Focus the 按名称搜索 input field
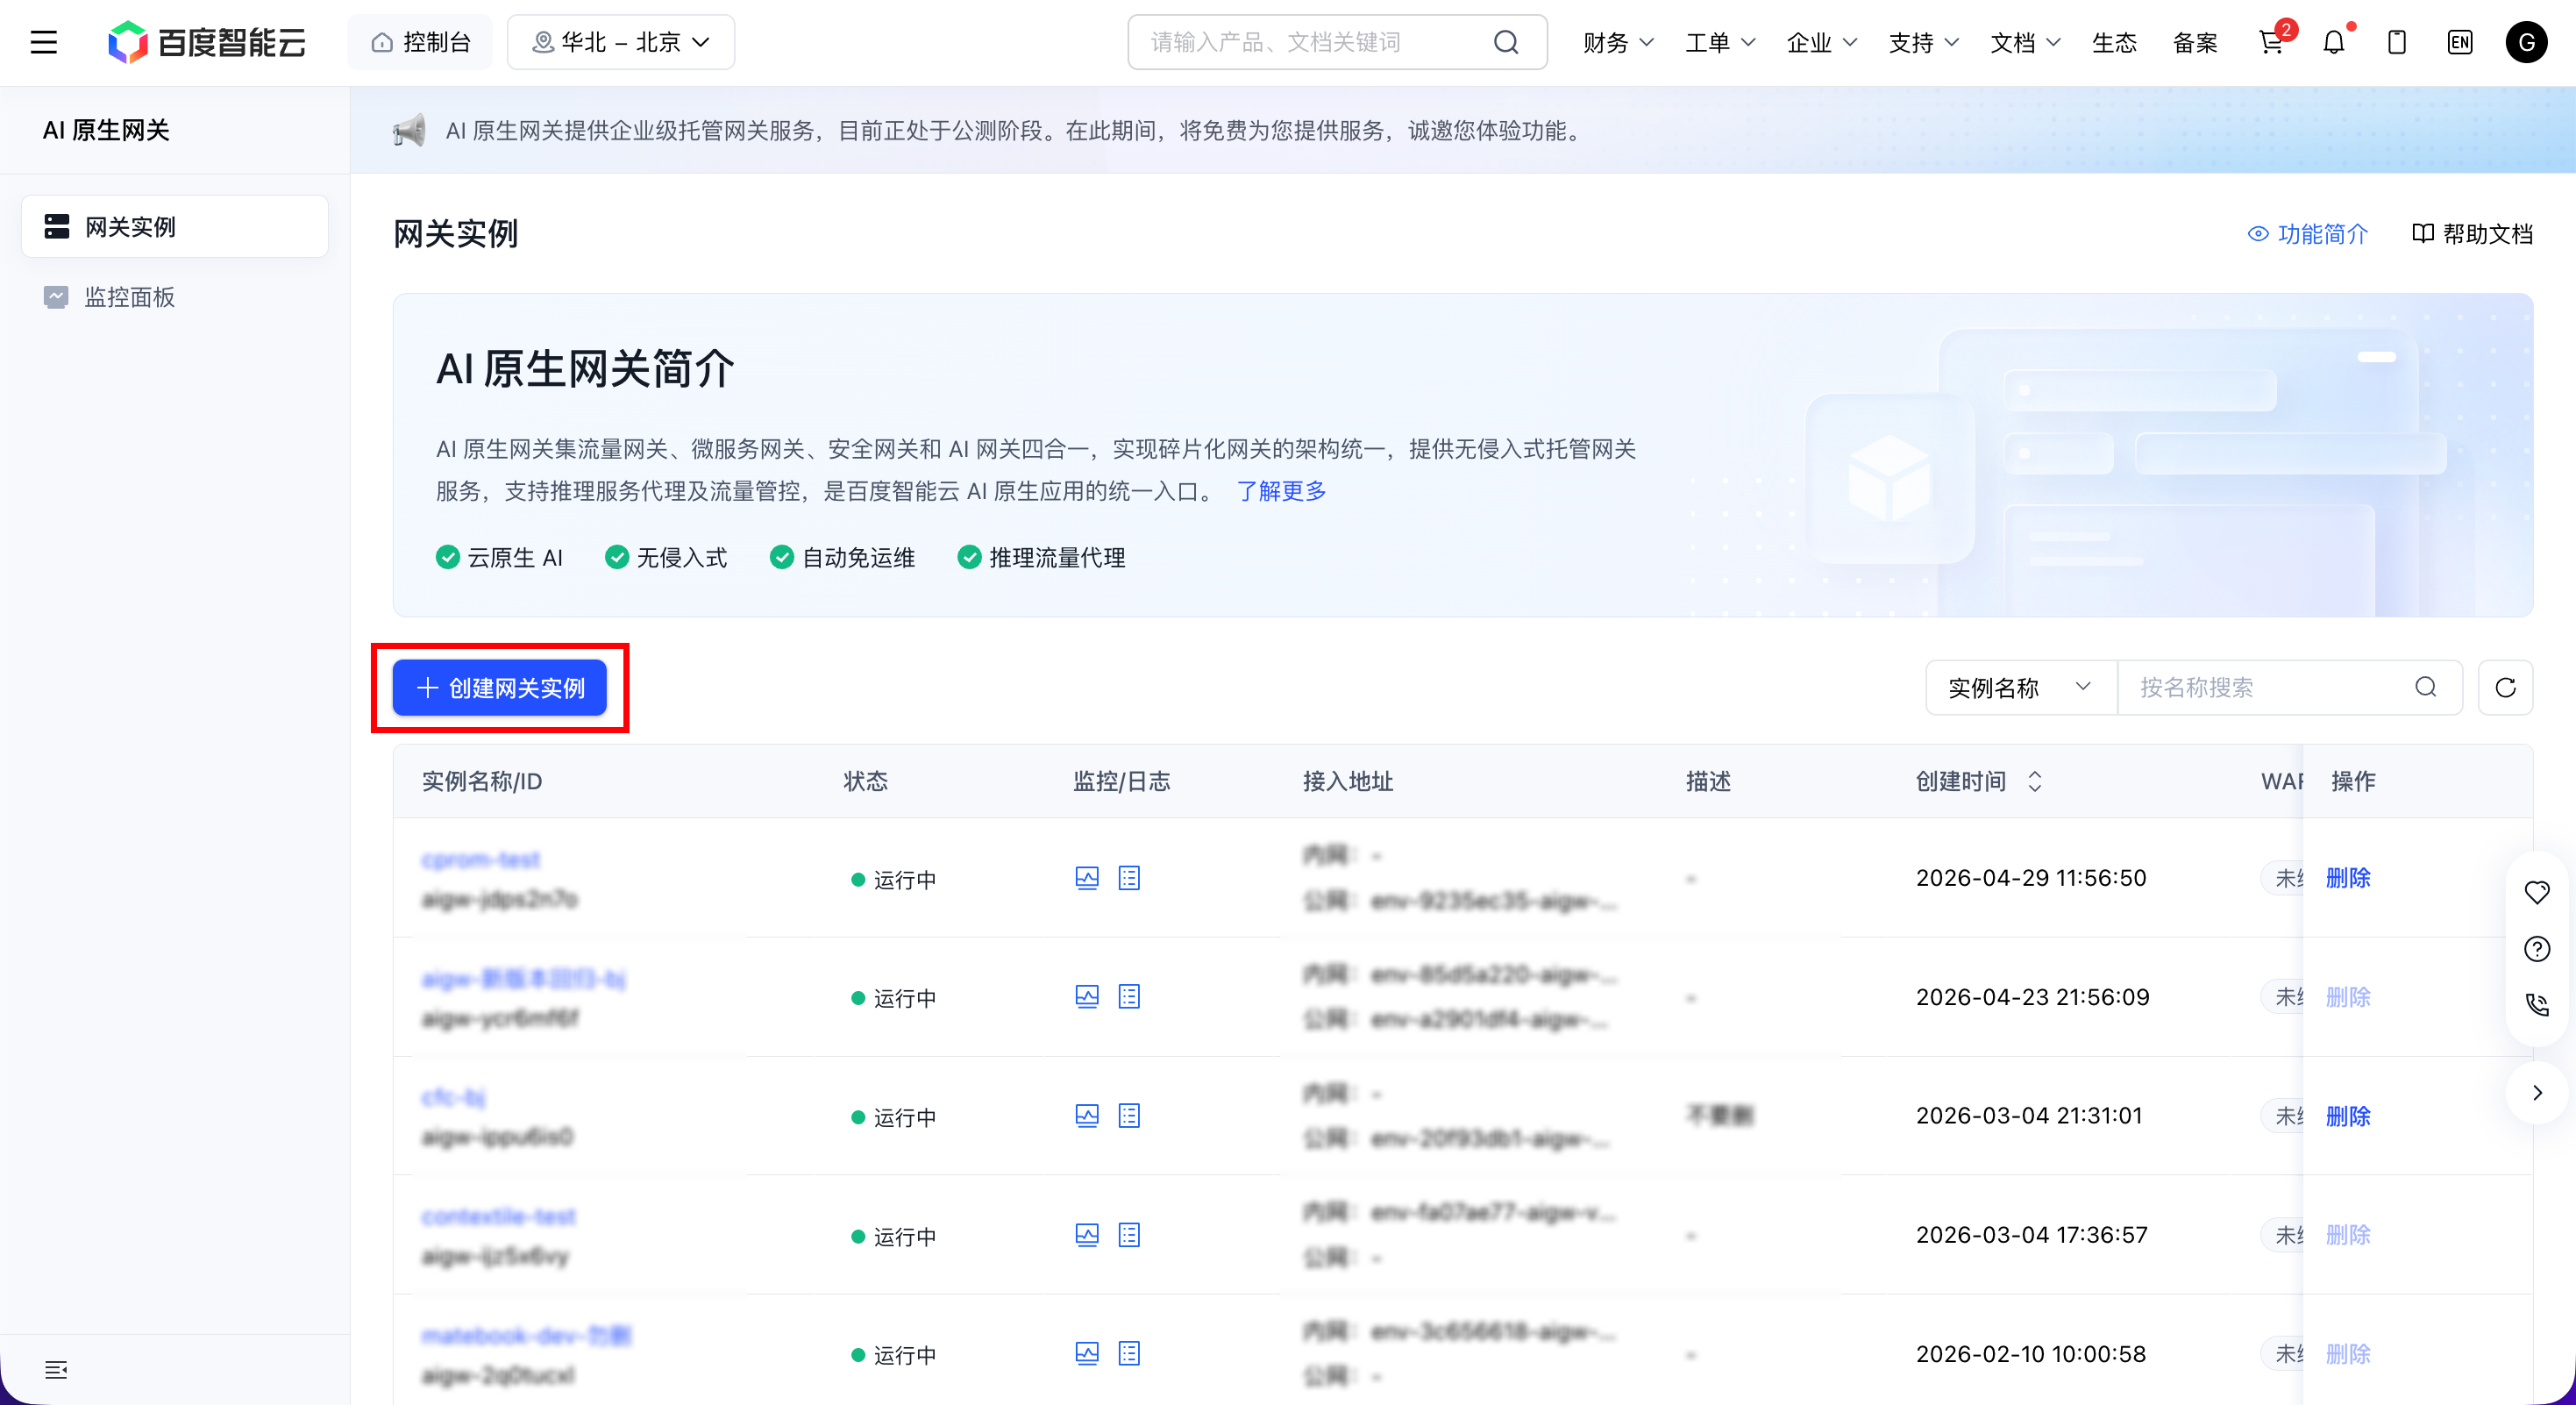The image size is (2576, 1405). point(2289,687)
